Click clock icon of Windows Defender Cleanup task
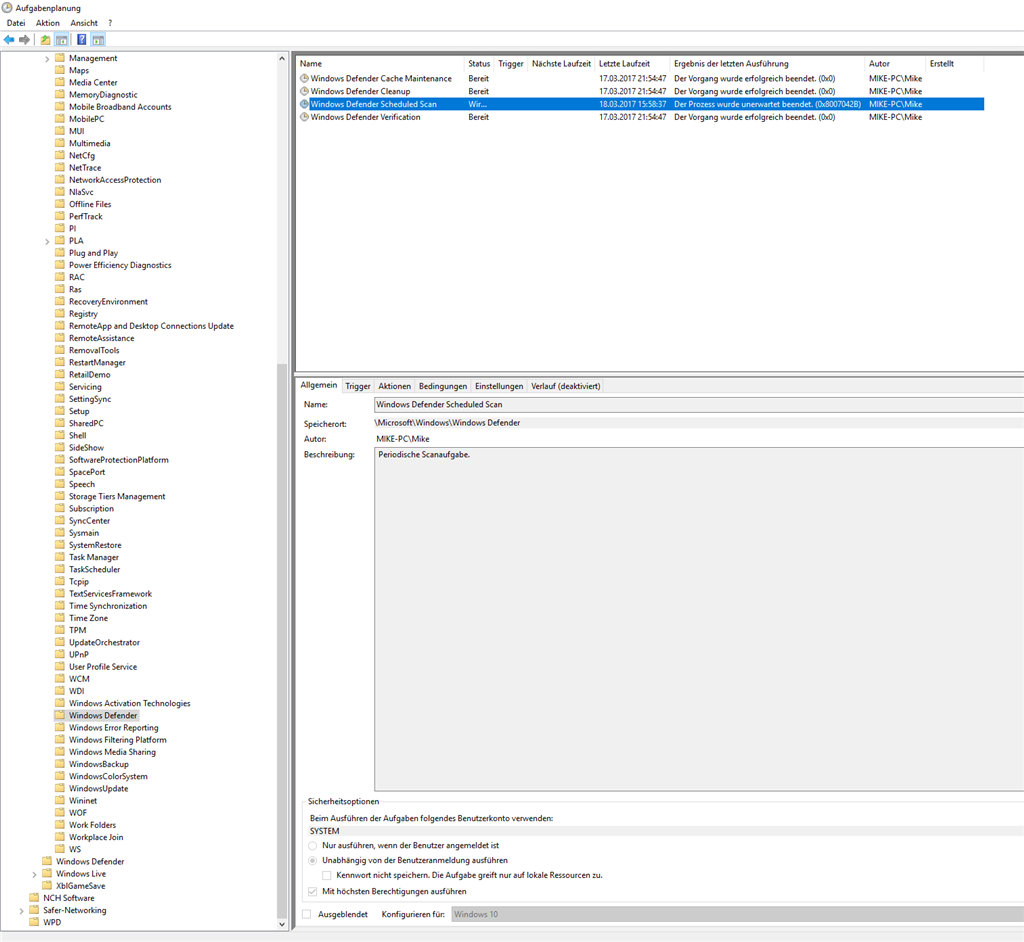This screenshot has width=1024, height=942. point(304,91)
